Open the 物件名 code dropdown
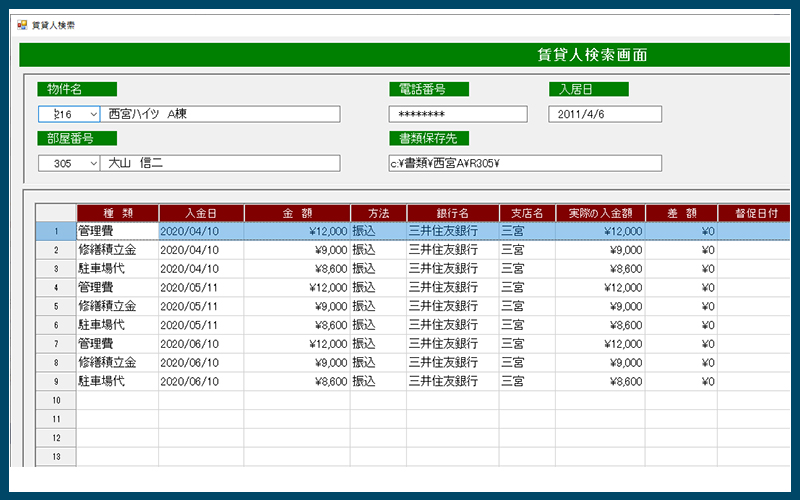 click(93, 115)
